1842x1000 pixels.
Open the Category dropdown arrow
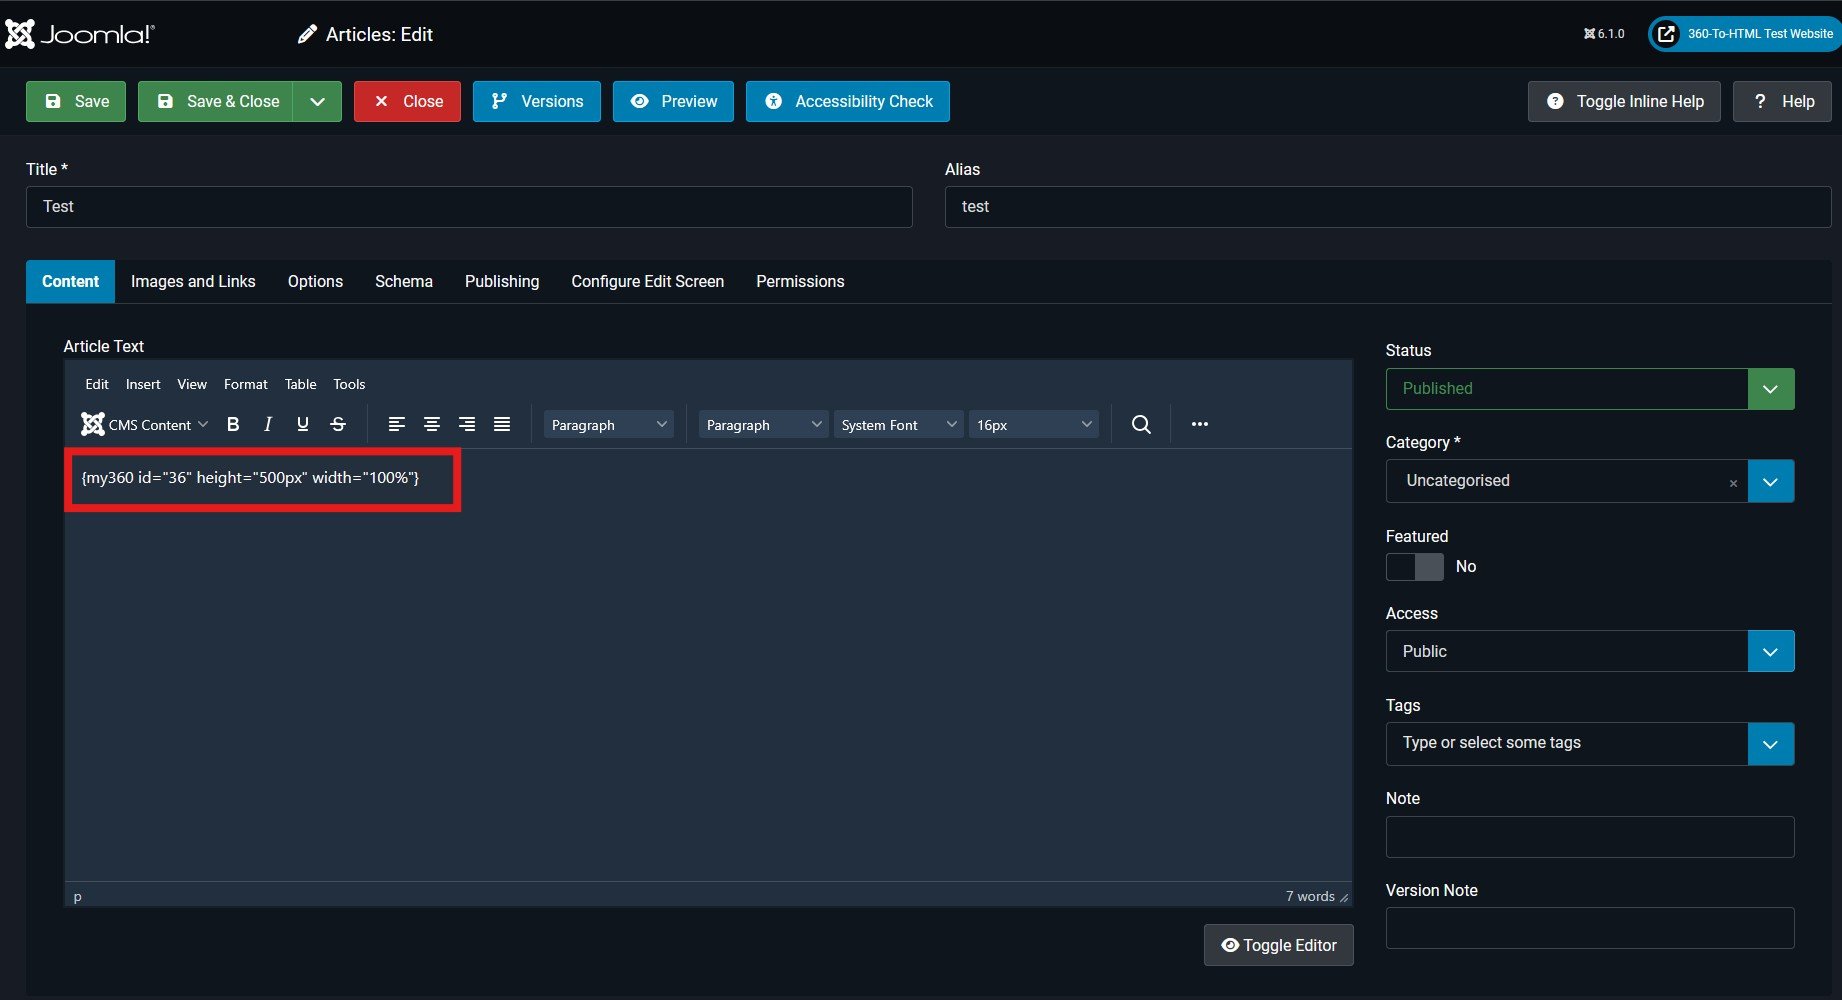click(x=1771, y=481)
